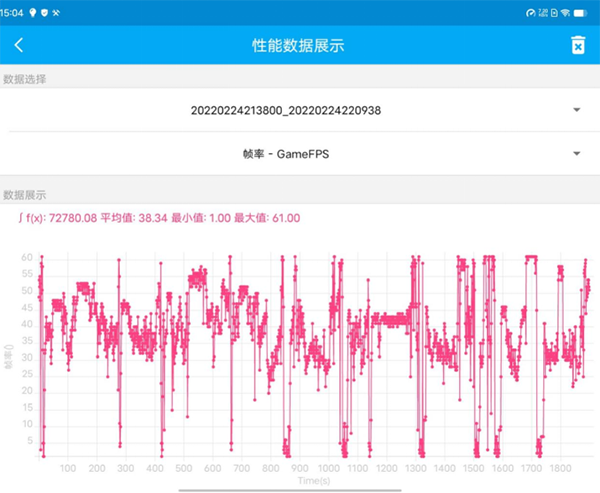
Task: Delete data with the trash can icon
Action: [x=577, y=45]
